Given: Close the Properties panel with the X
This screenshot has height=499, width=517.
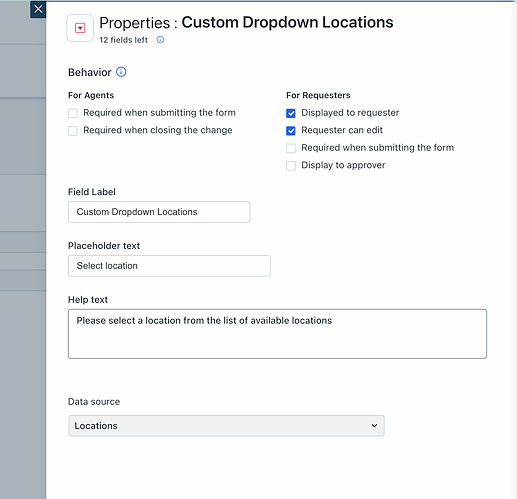Looking at the screenshot, I should click(x=38, y=9).
